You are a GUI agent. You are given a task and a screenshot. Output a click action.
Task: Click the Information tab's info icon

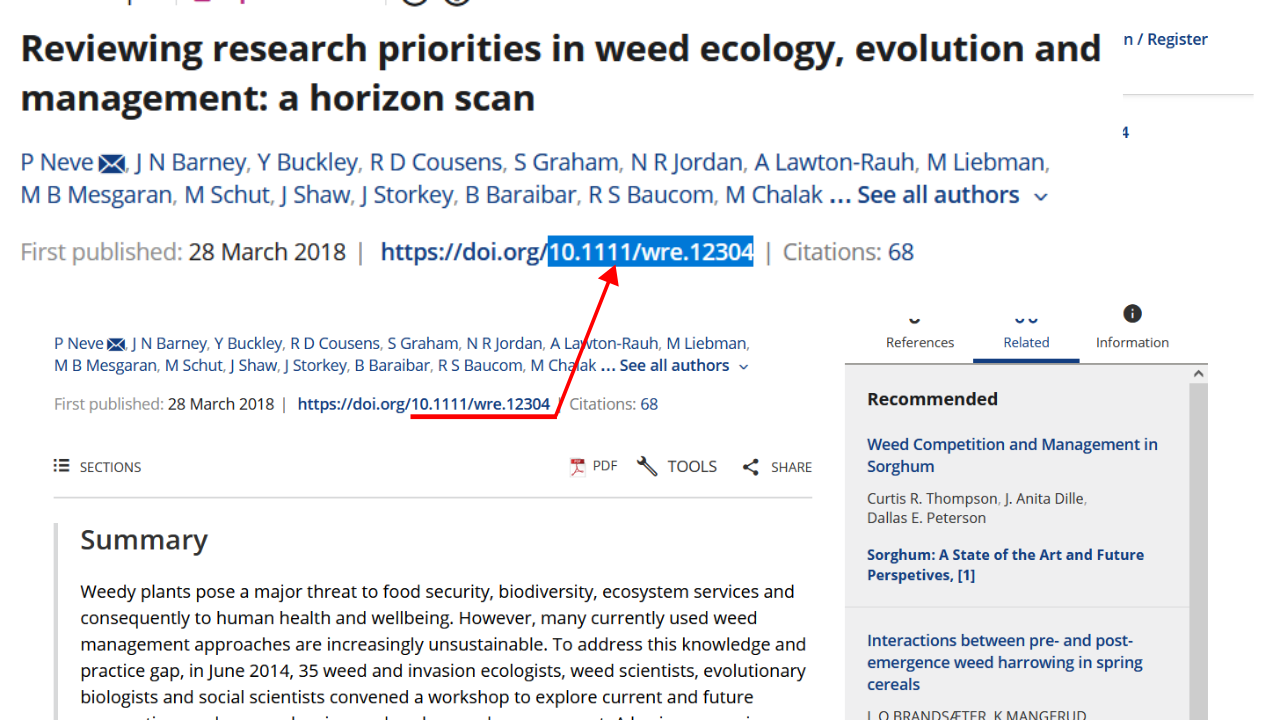click(x=1132, y=314)
